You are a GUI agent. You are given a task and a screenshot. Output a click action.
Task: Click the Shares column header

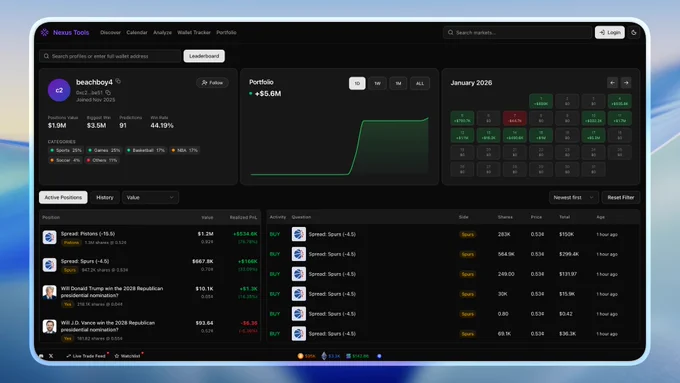[x=505, y=217]
